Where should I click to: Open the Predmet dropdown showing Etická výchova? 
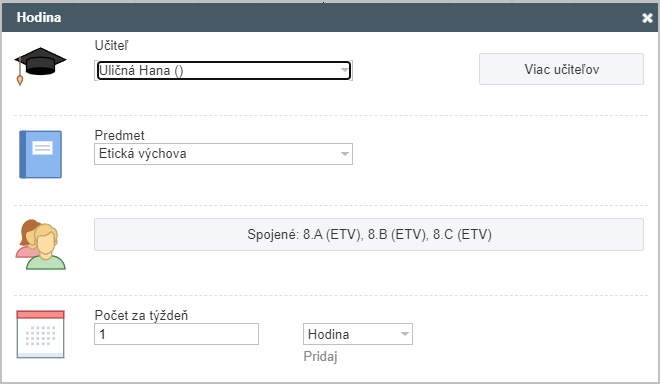pos(224,154)
